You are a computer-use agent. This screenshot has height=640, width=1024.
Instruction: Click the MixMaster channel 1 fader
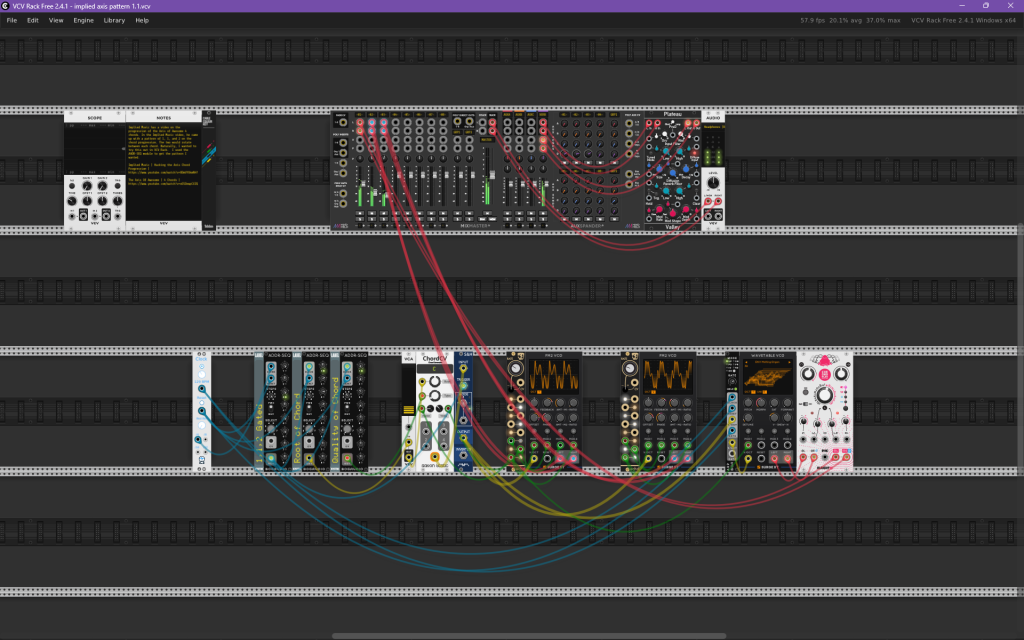(x=364, y=184)
